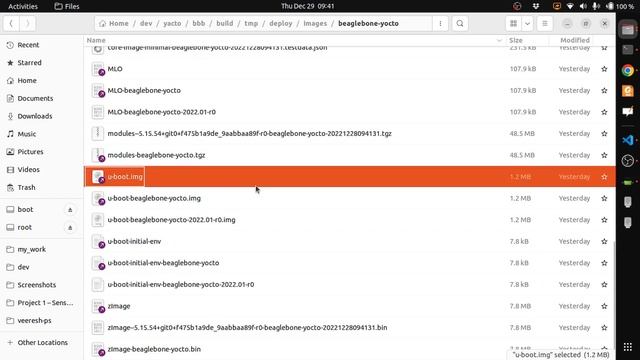Select zImage-beaglebone-yocto.bin file
The width and height of the screenshot is (640, 360).
click(350, 349)
